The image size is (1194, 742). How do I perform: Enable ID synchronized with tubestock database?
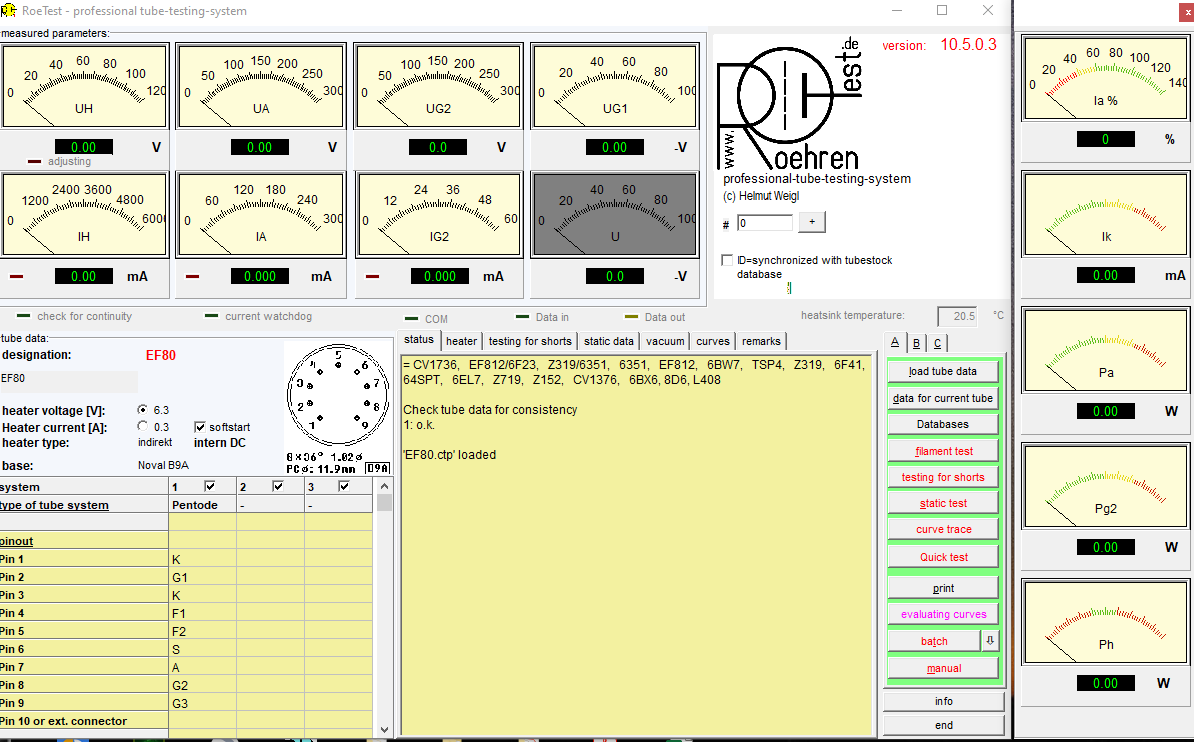[727, 261]
